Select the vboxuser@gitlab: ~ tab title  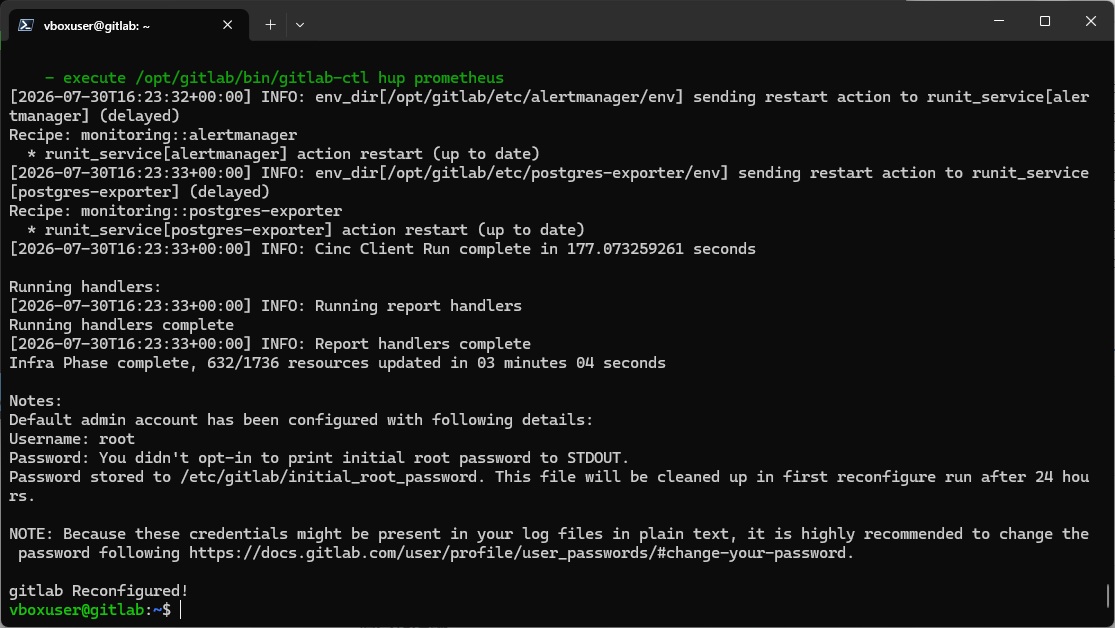97,26
